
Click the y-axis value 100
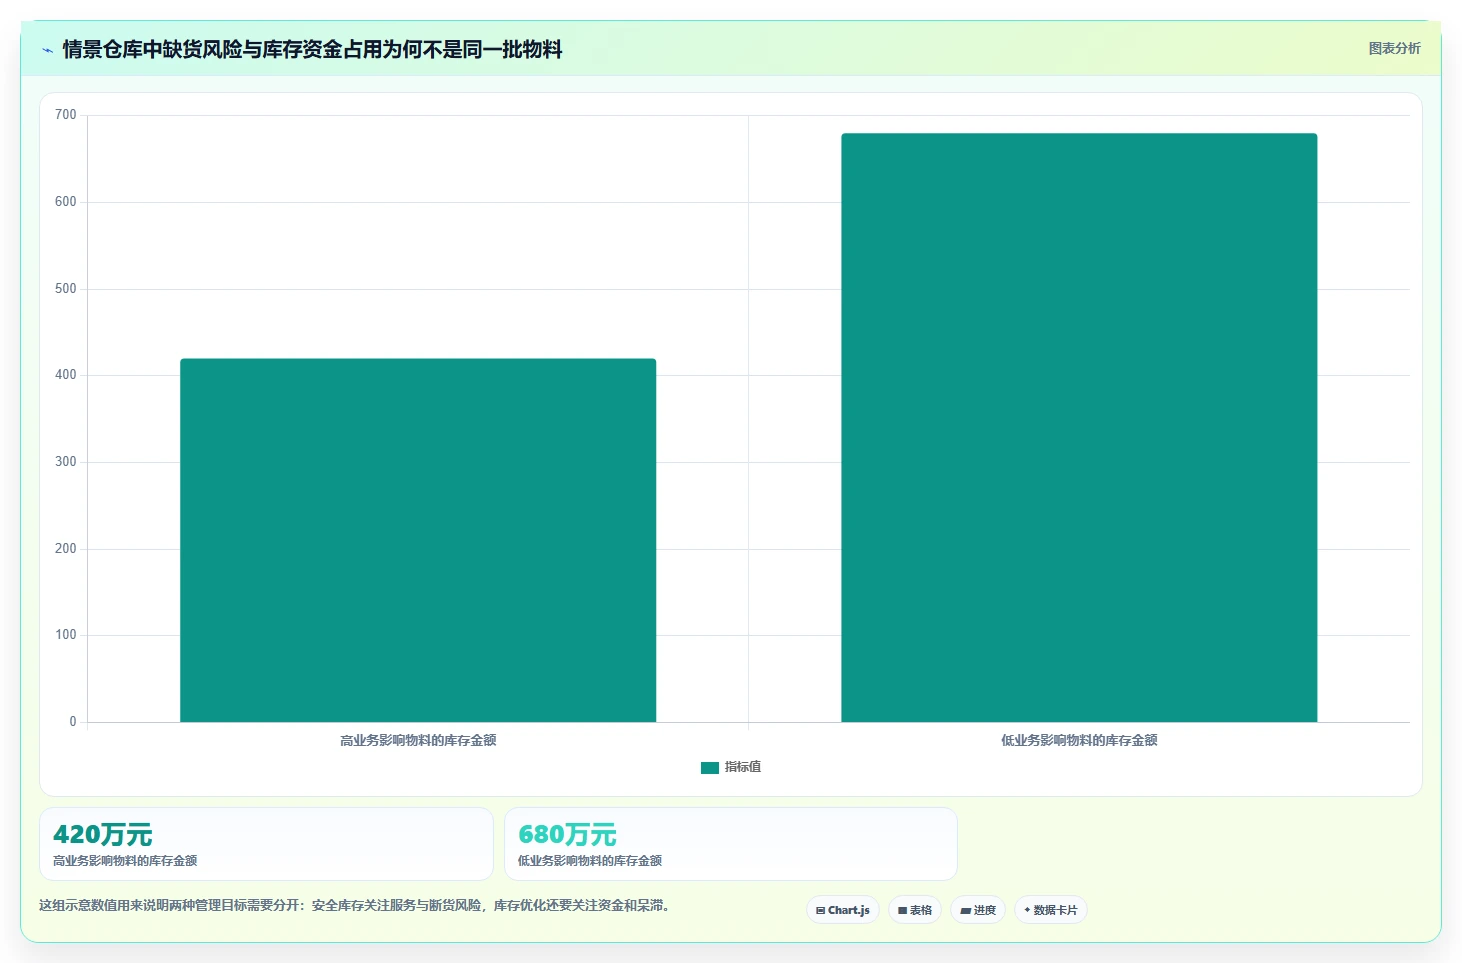click(x=66, y=635)
